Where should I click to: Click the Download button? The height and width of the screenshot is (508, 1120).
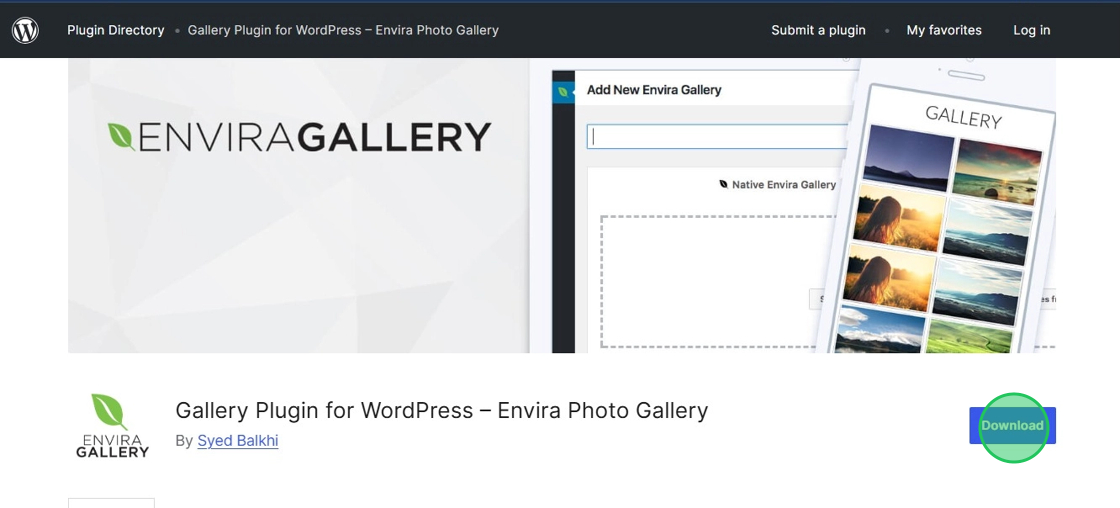click(1012, 425)
